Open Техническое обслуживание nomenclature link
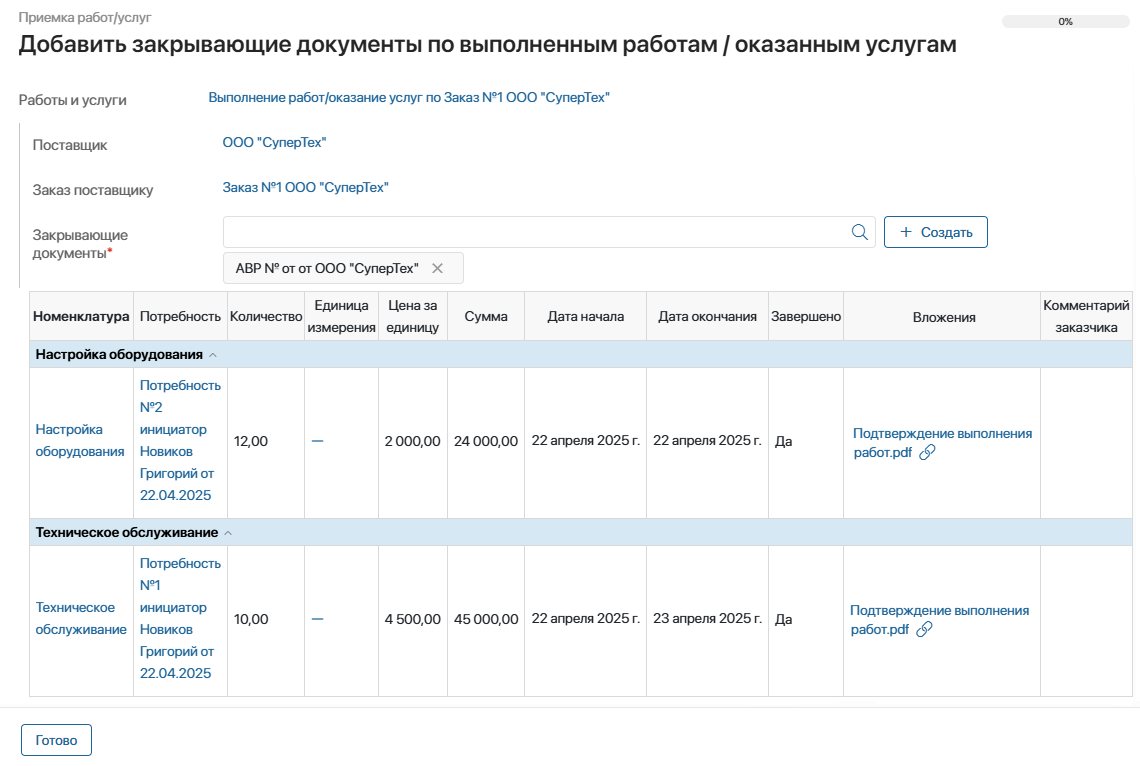Screen dimensions: 1140x766 coord(81,618)
